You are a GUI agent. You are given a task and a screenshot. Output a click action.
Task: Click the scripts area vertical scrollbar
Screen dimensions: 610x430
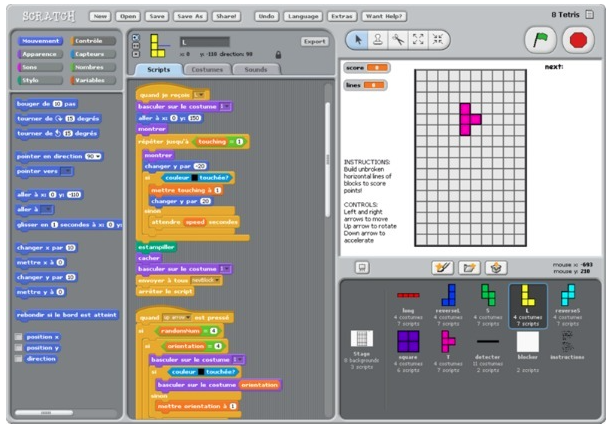click(328, 160)
